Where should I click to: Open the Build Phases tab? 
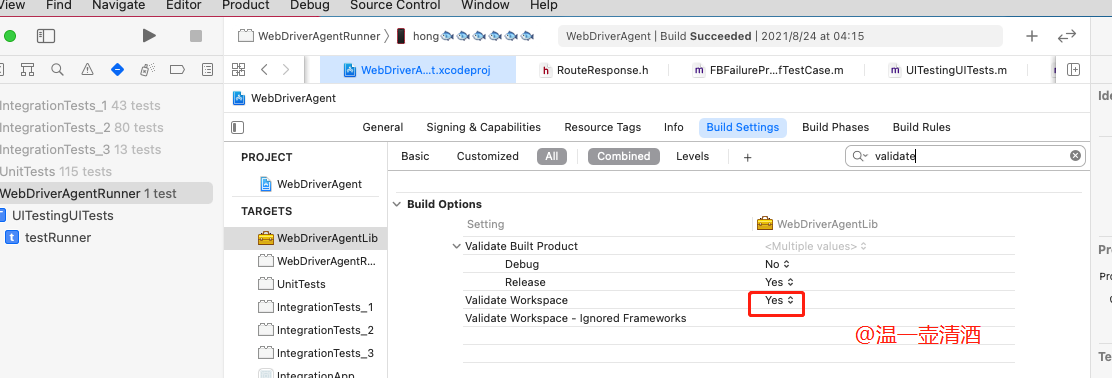point(835,128)
